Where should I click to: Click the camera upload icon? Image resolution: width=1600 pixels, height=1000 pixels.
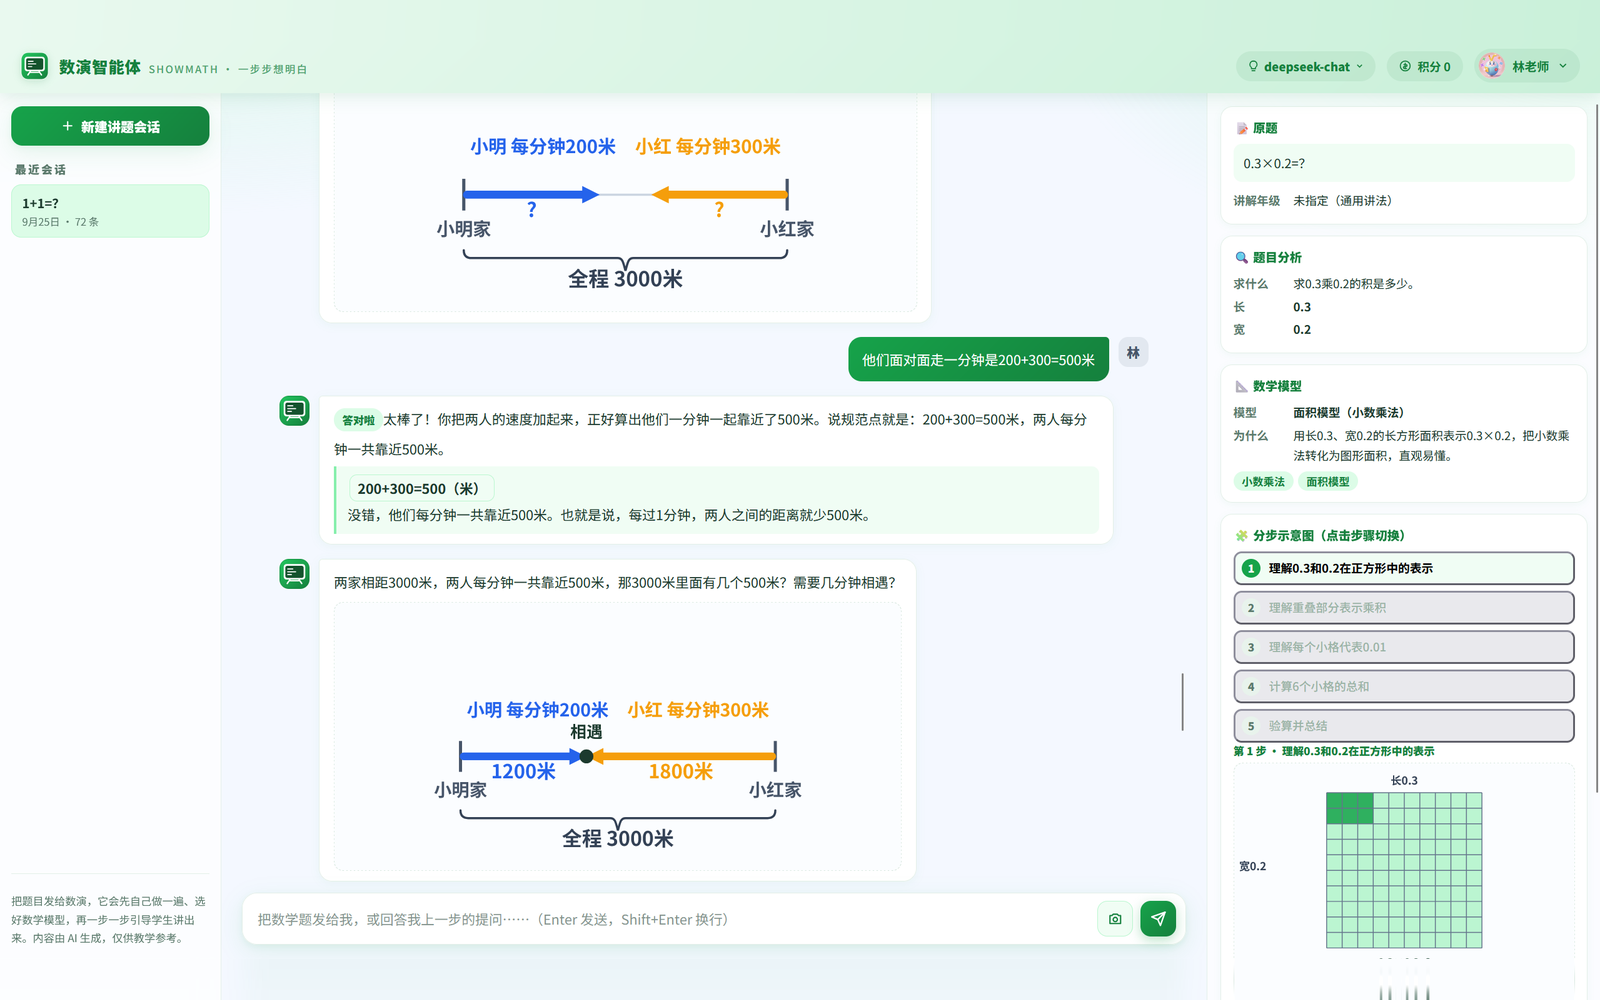(1115, 919)
